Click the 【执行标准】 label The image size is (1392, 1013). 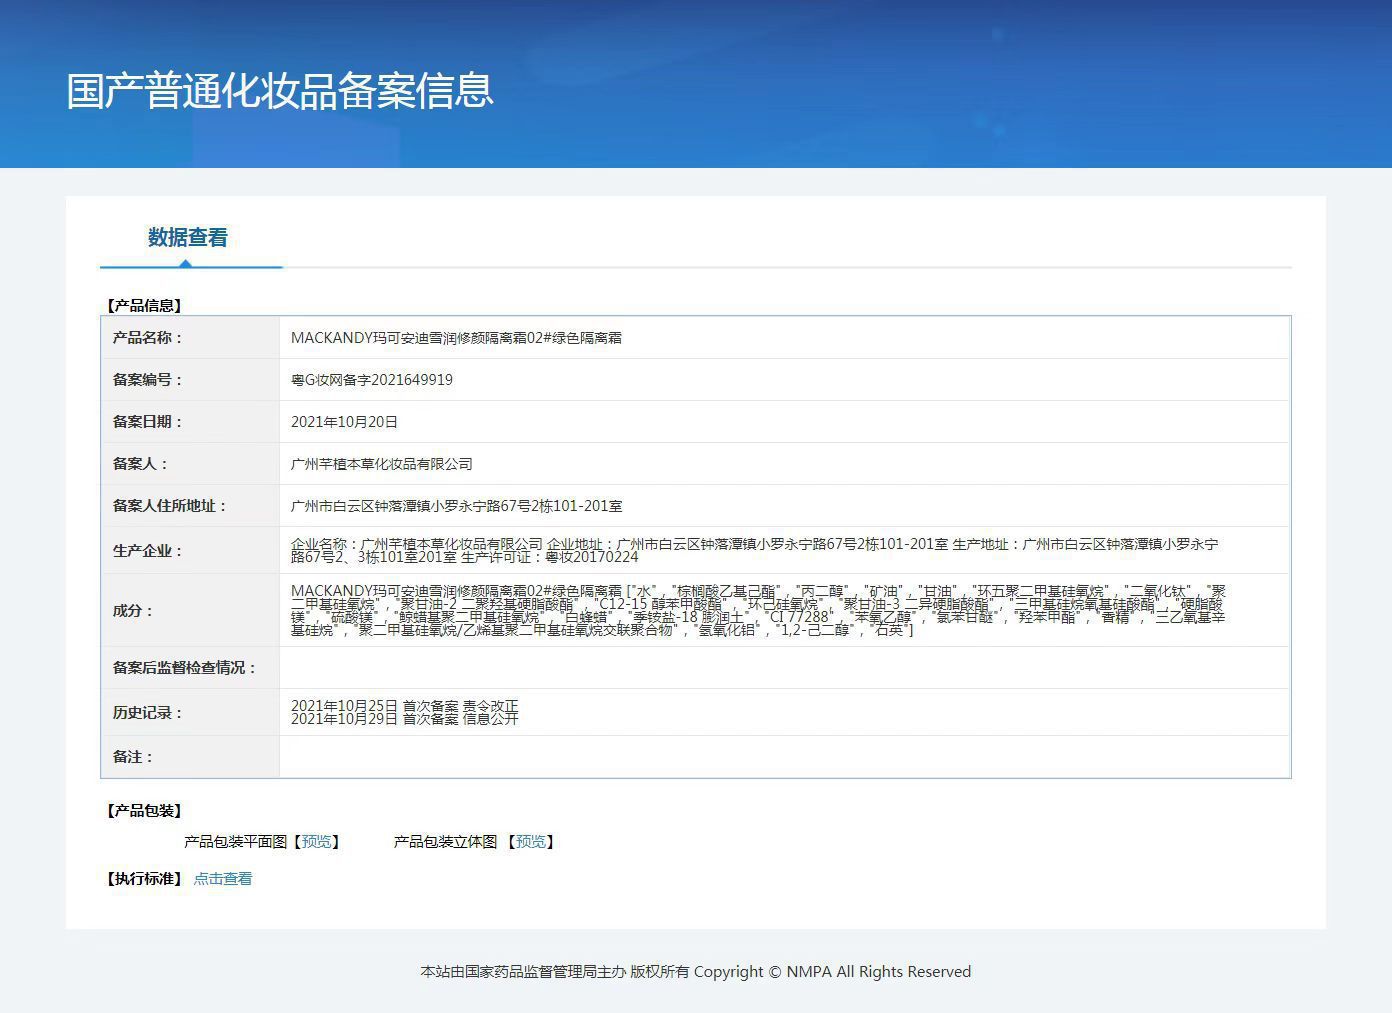click(x=144, y=879)
